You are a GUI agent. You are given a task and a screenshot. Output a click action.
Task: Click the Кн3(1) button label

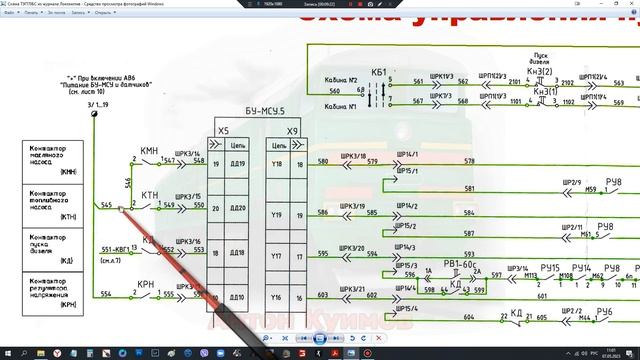pyautogui.click(x=545, y=91)
